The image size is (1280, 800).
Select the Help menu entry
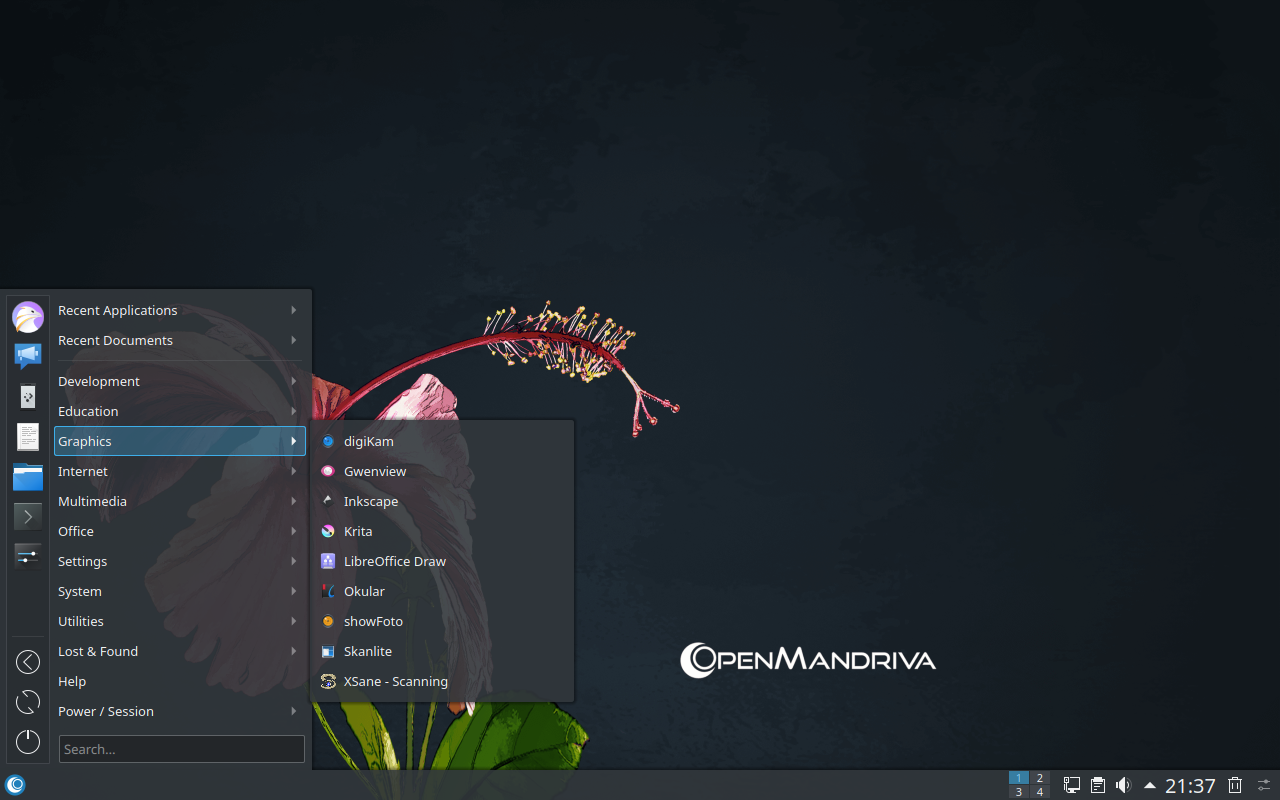(x=72, y=681)
